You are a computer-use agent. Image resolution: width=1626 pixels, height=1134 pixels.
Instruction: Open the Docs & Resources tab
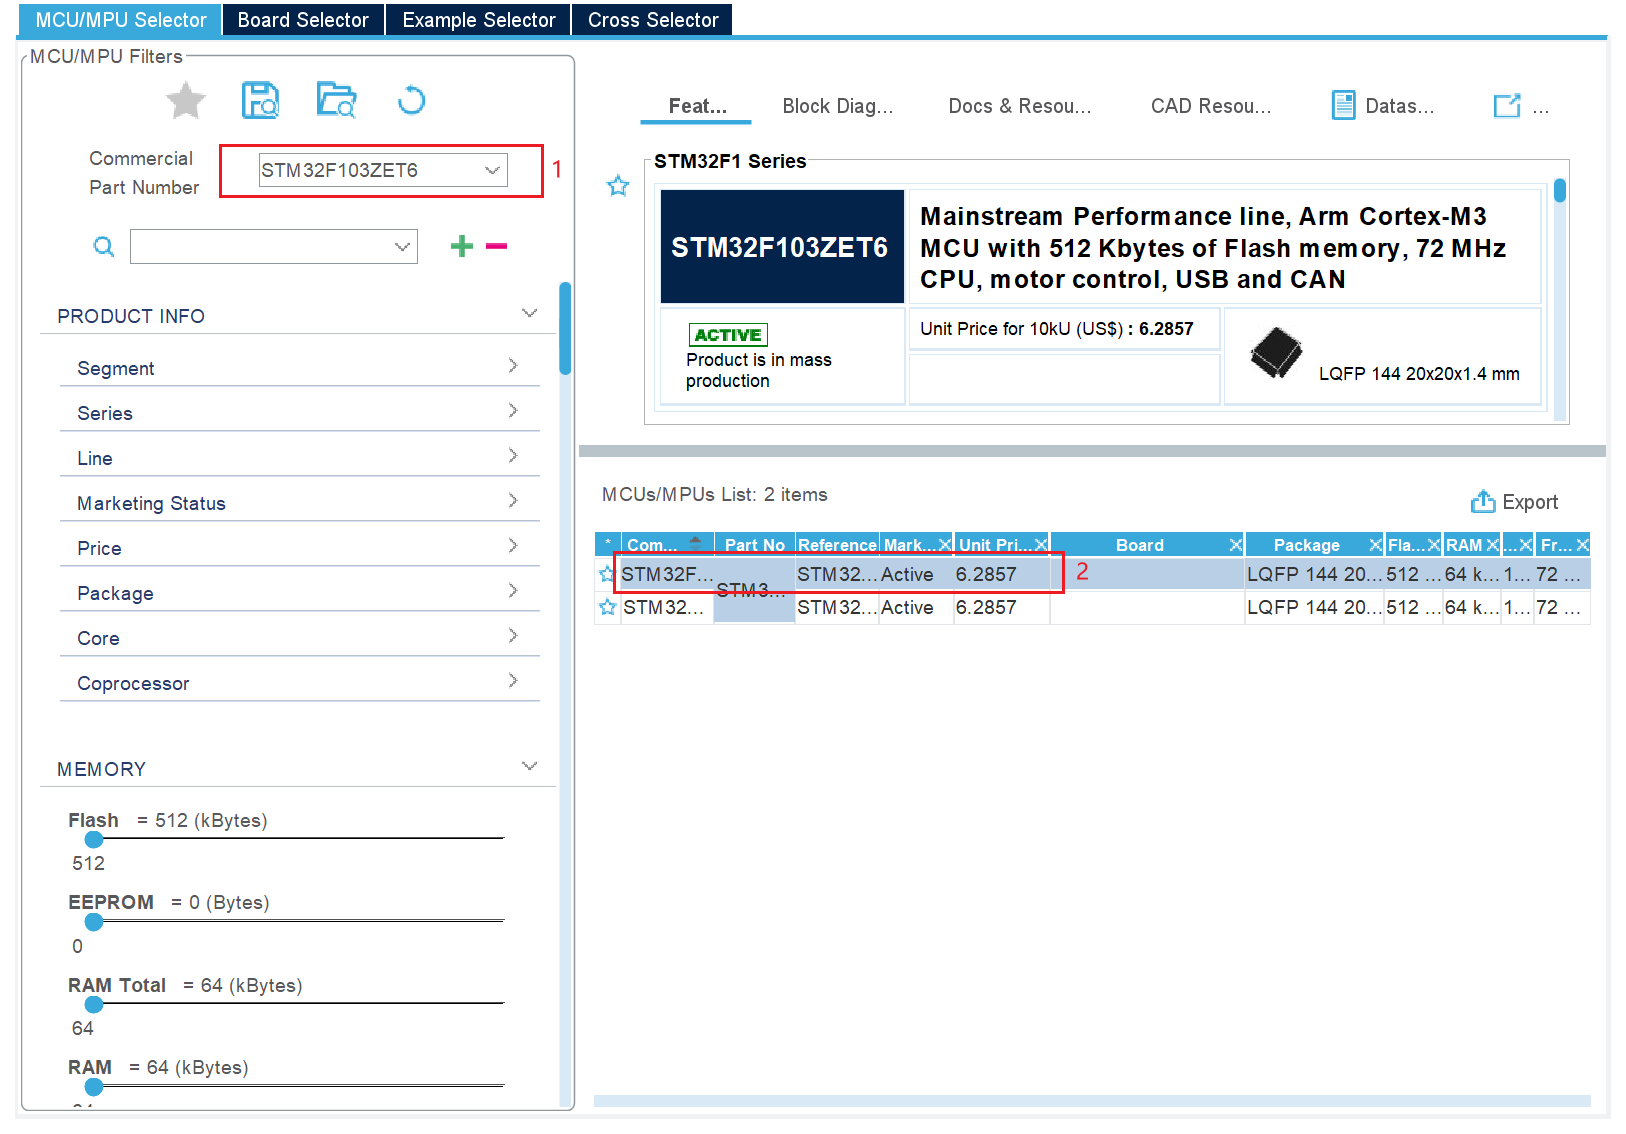[x=1019, y=106]
